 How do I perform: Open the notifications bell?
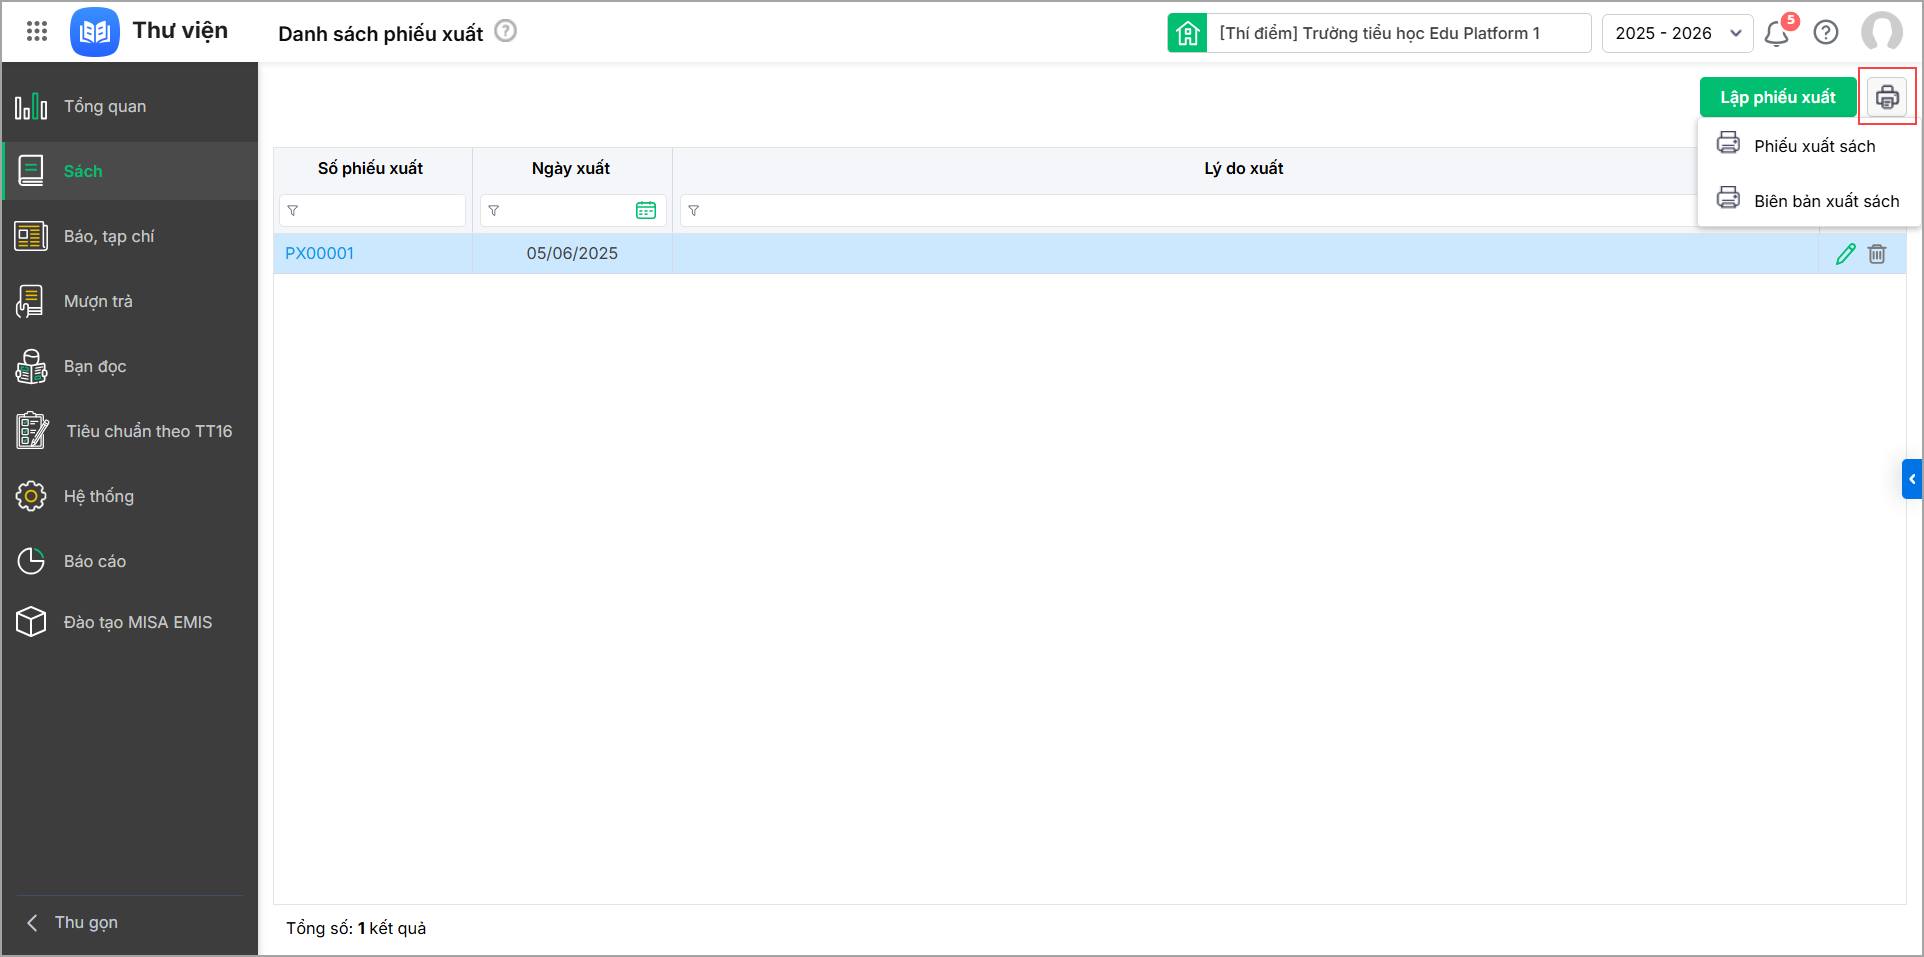[x=1777, y=33]
